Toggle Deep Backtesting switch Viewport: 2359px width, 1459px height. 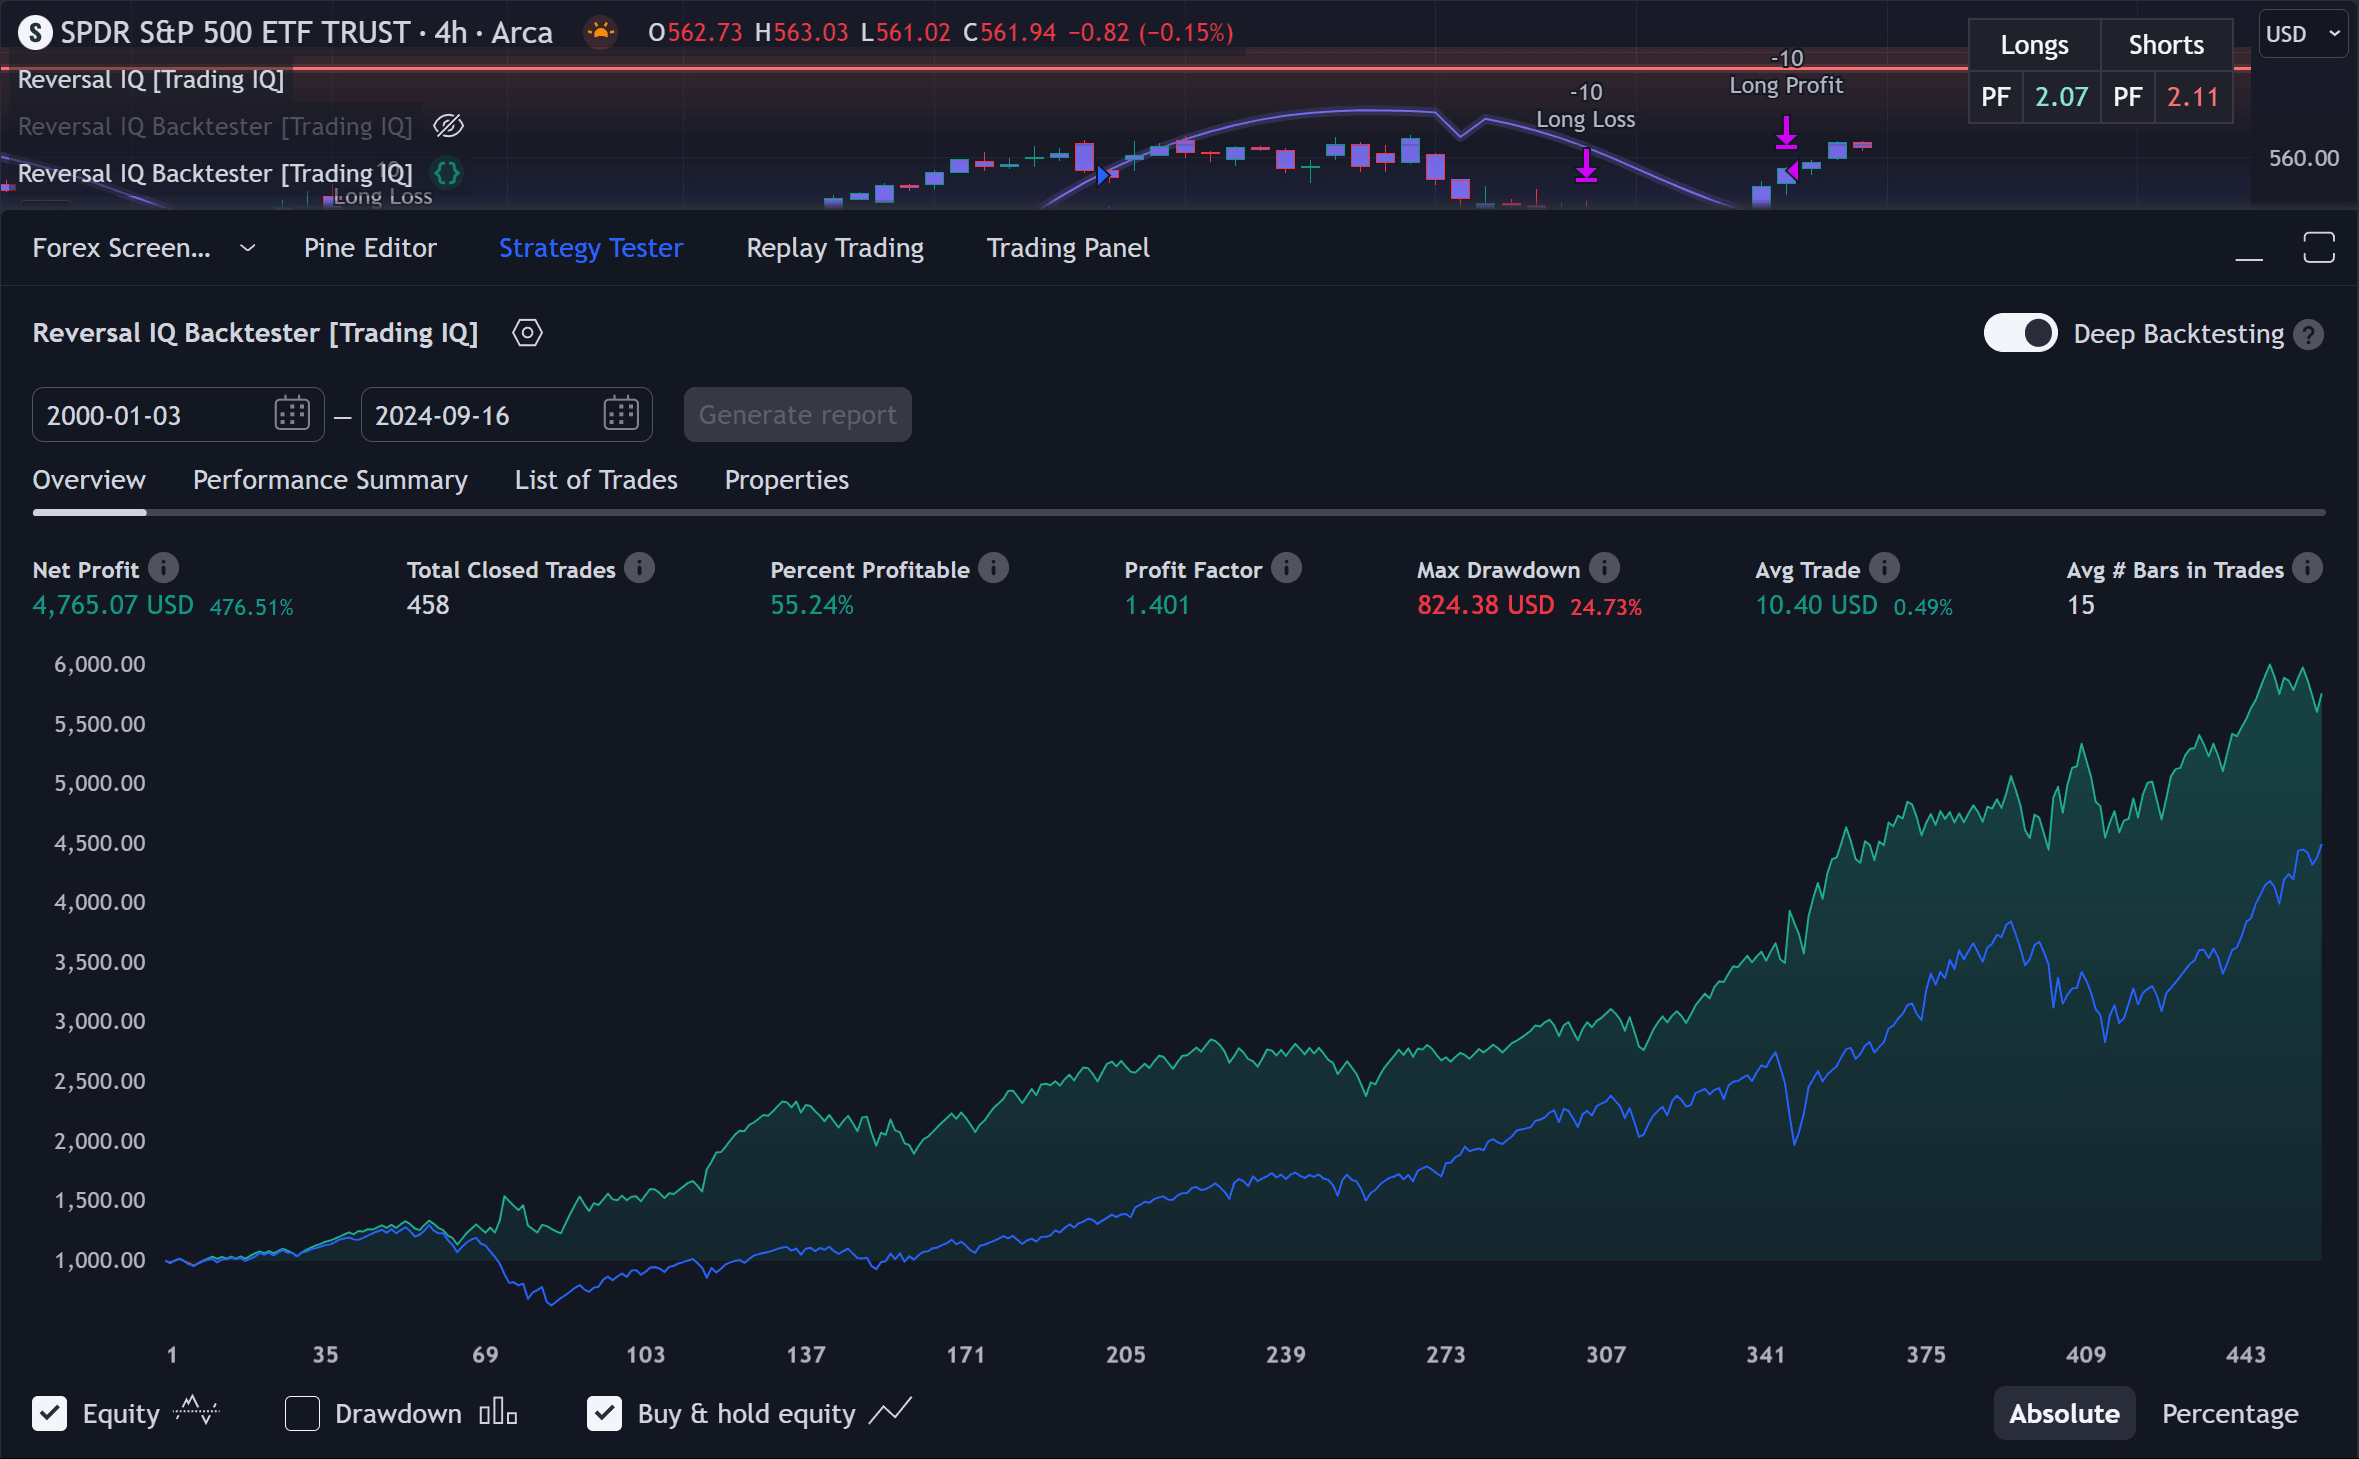[x=2020, y=333]
